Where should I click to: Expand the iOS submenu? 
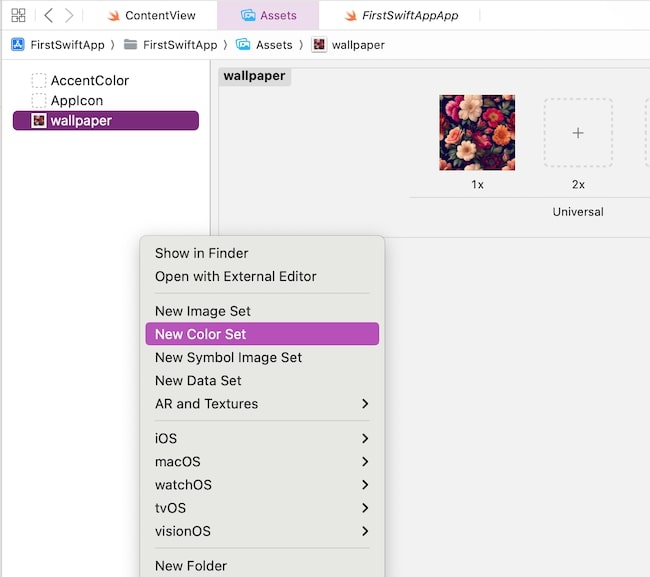click(261, 438)
